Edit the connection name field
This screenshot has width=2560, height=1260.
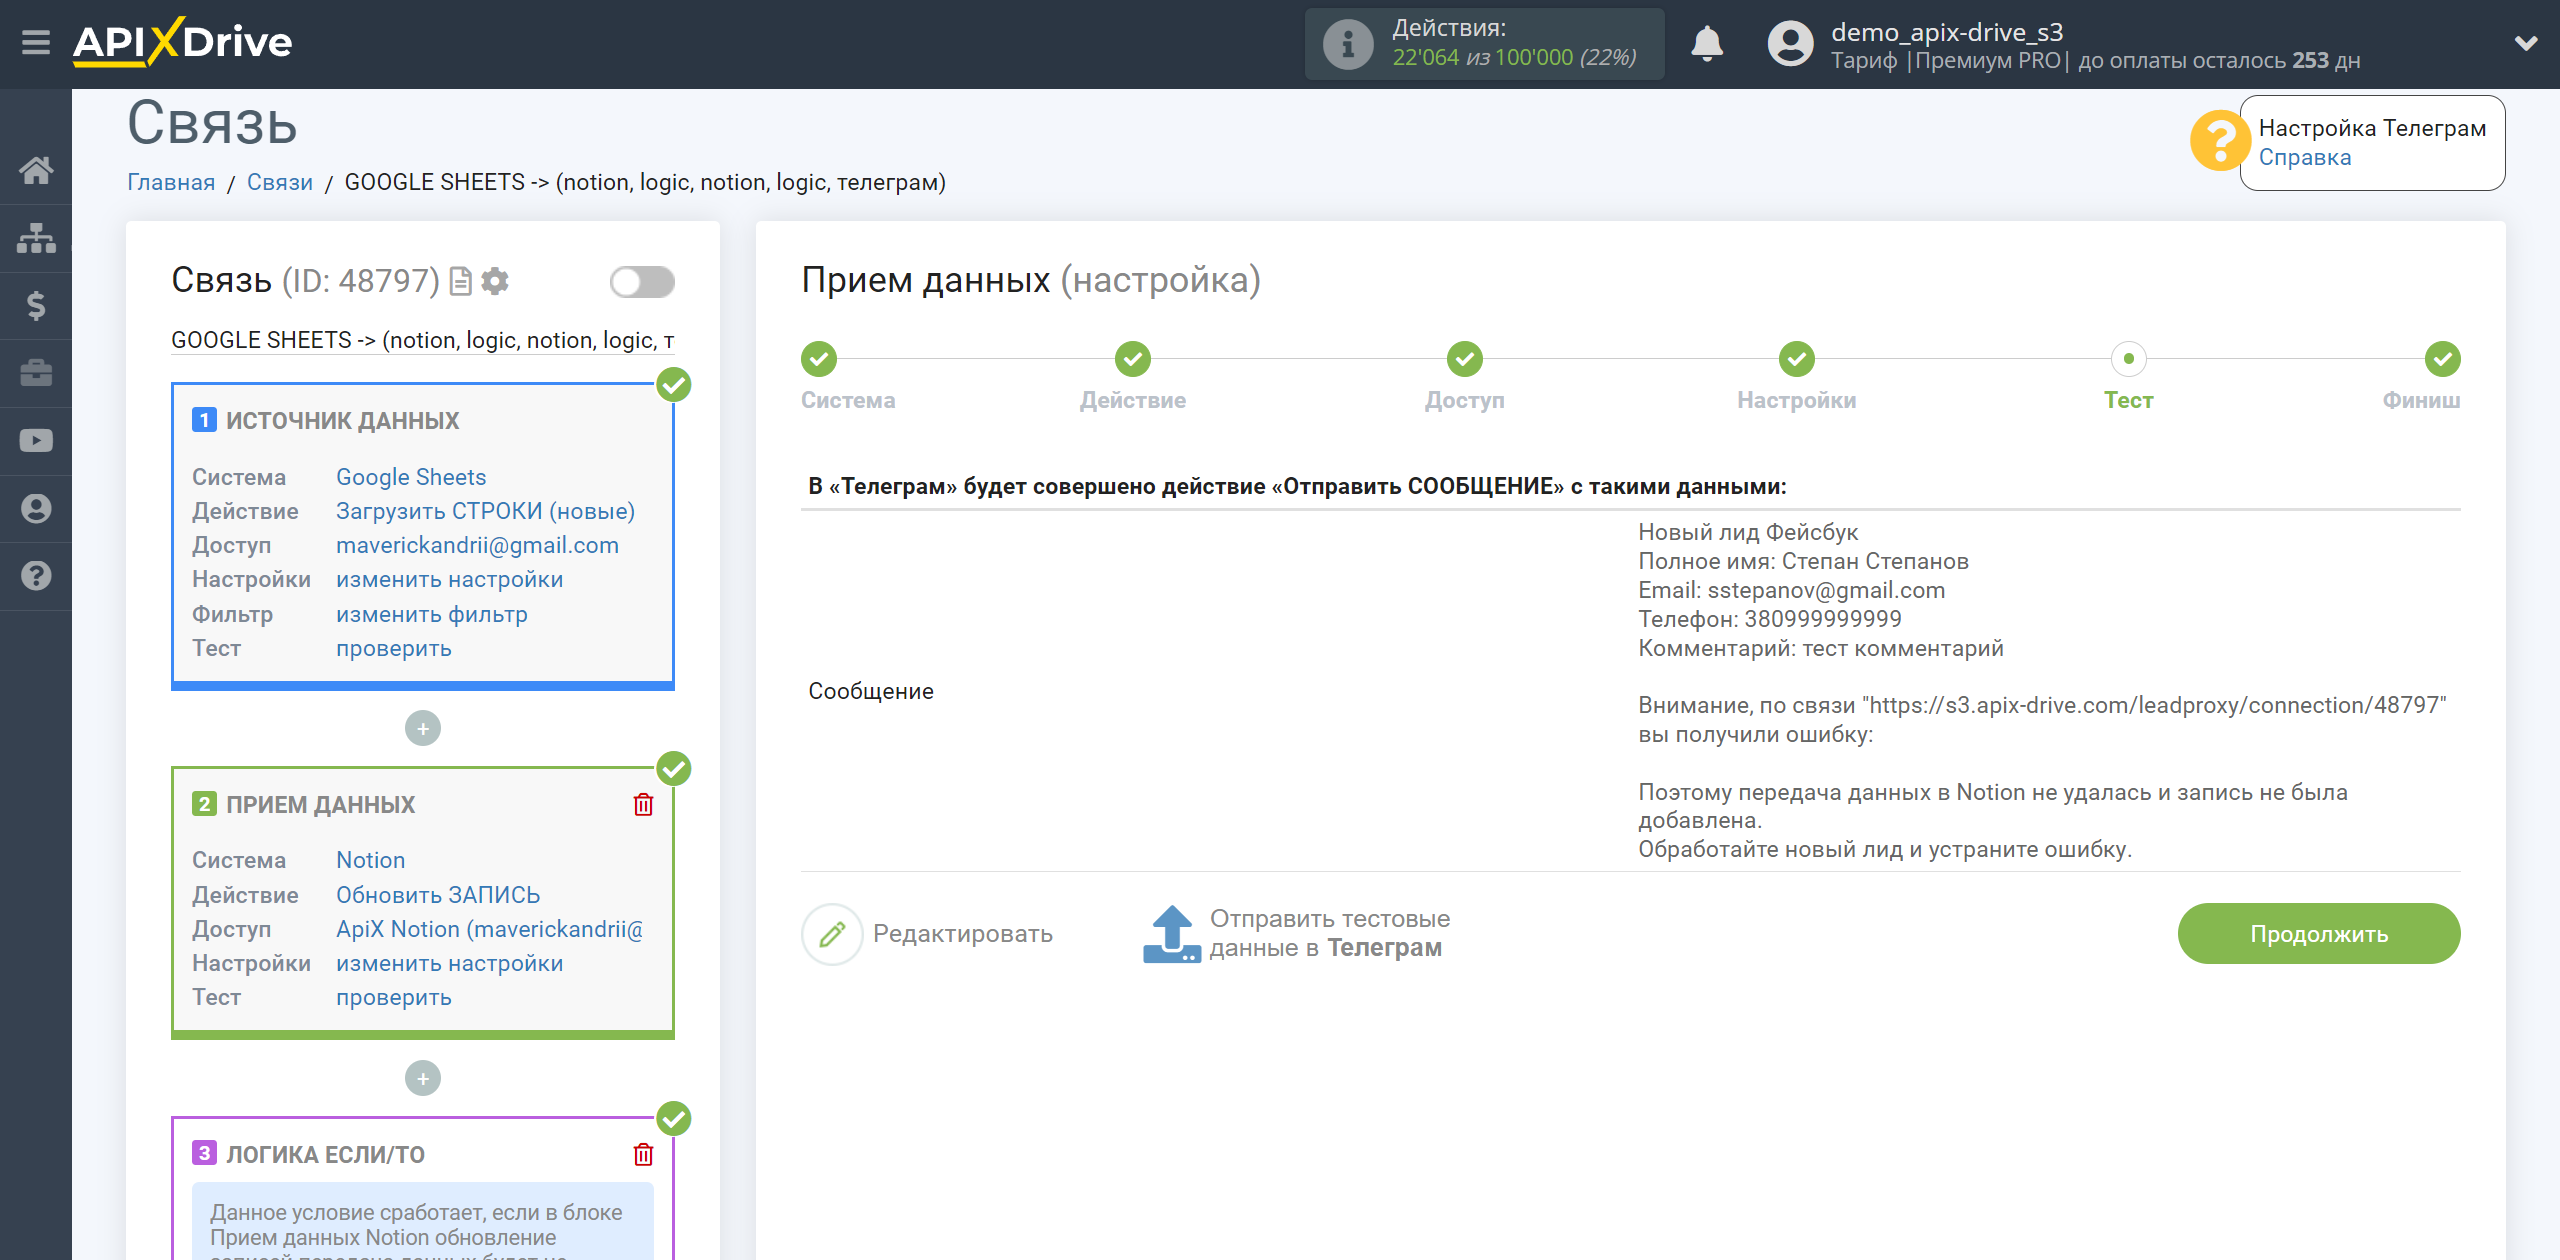tap(422, 340)
